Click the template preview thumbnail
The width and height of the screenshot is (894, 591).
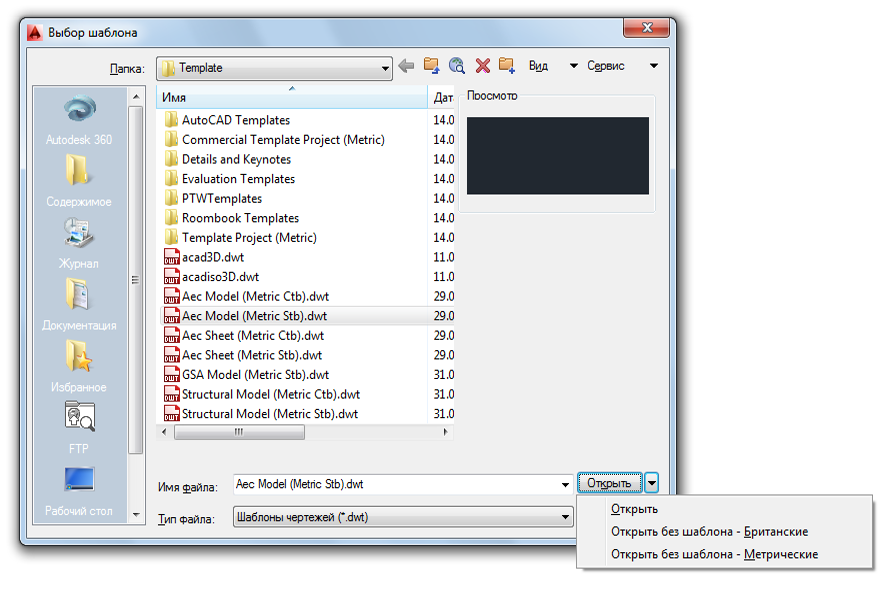click(x=558, y=156)
